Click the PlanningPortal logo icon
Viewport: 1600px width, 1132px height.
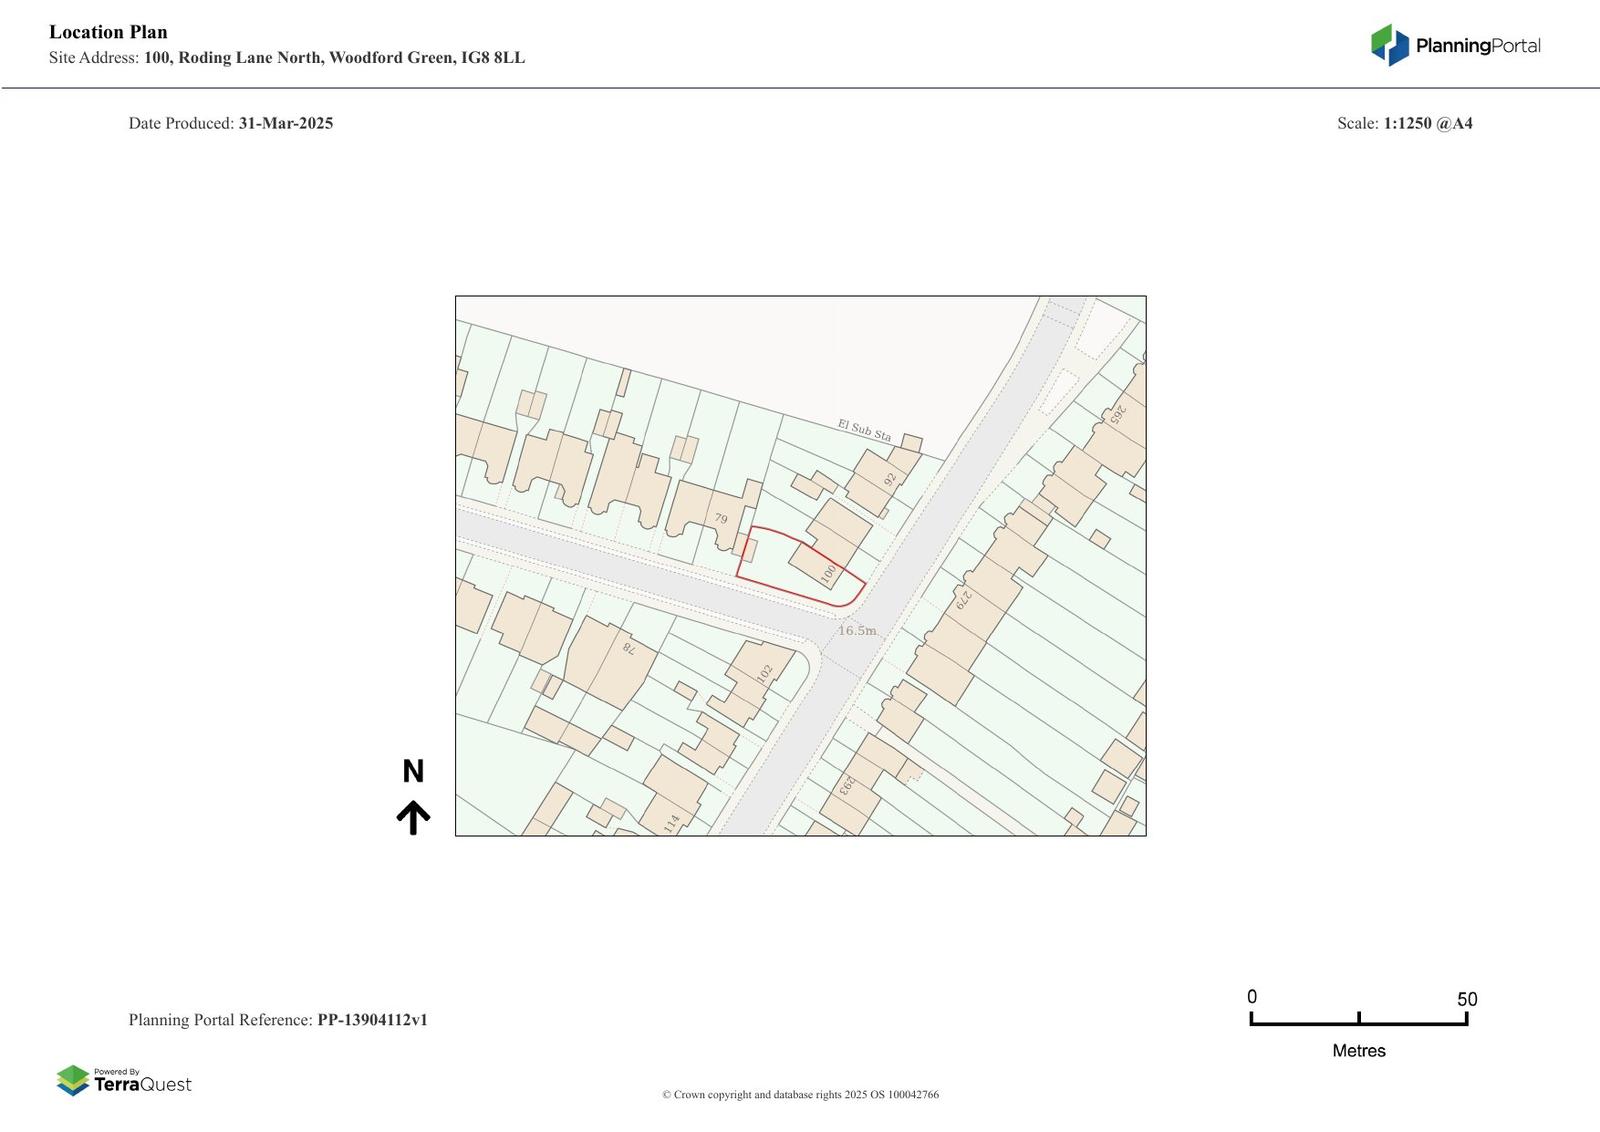[1389, 45]
